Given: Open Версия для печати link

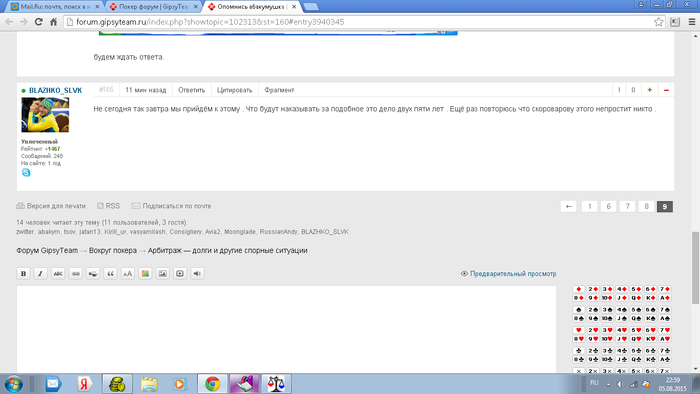Looking at the screenshot, I should (x=51, y=206).
